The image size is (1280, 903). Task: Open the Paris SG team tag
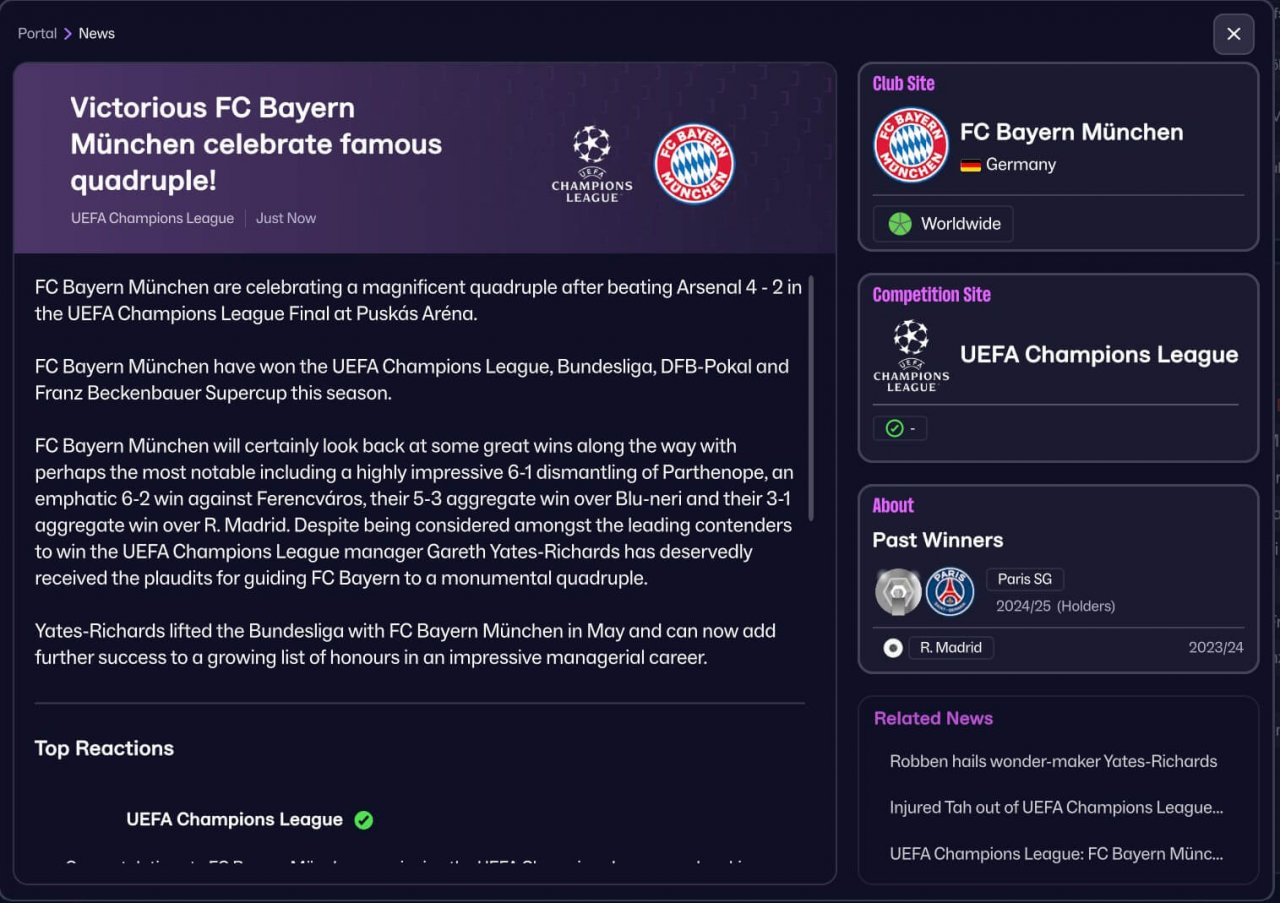pyautogui.click(x=1025, y=579)
